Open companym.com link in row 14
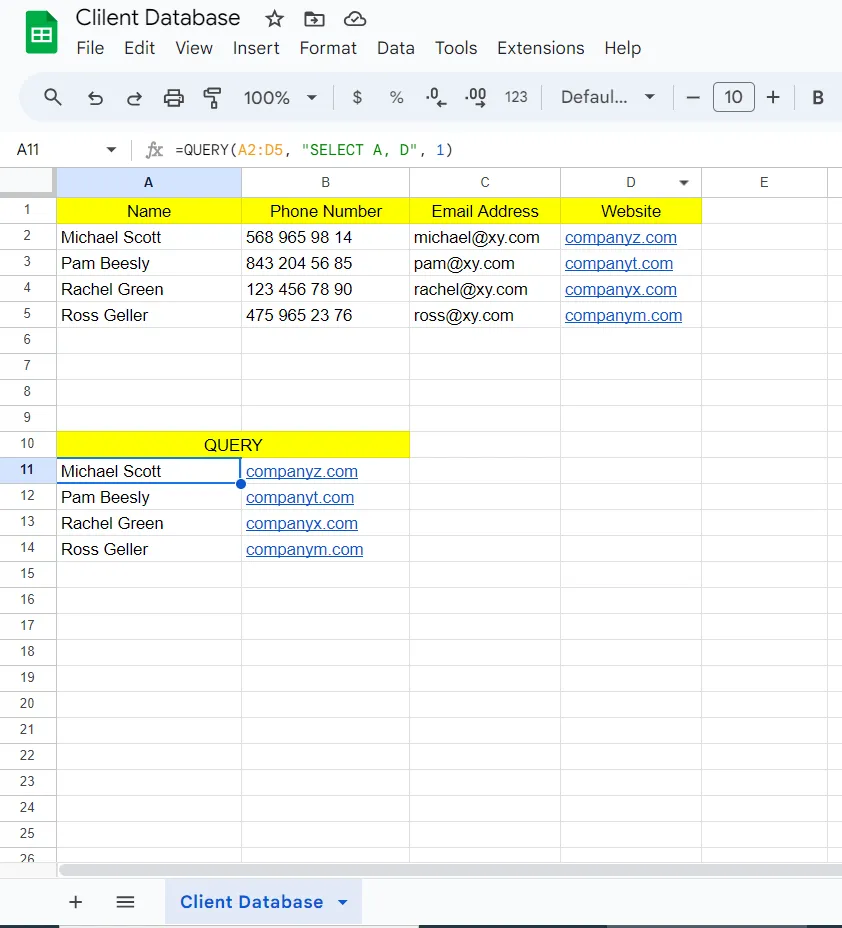Screen dimensions: 842x928 [304, 549]
